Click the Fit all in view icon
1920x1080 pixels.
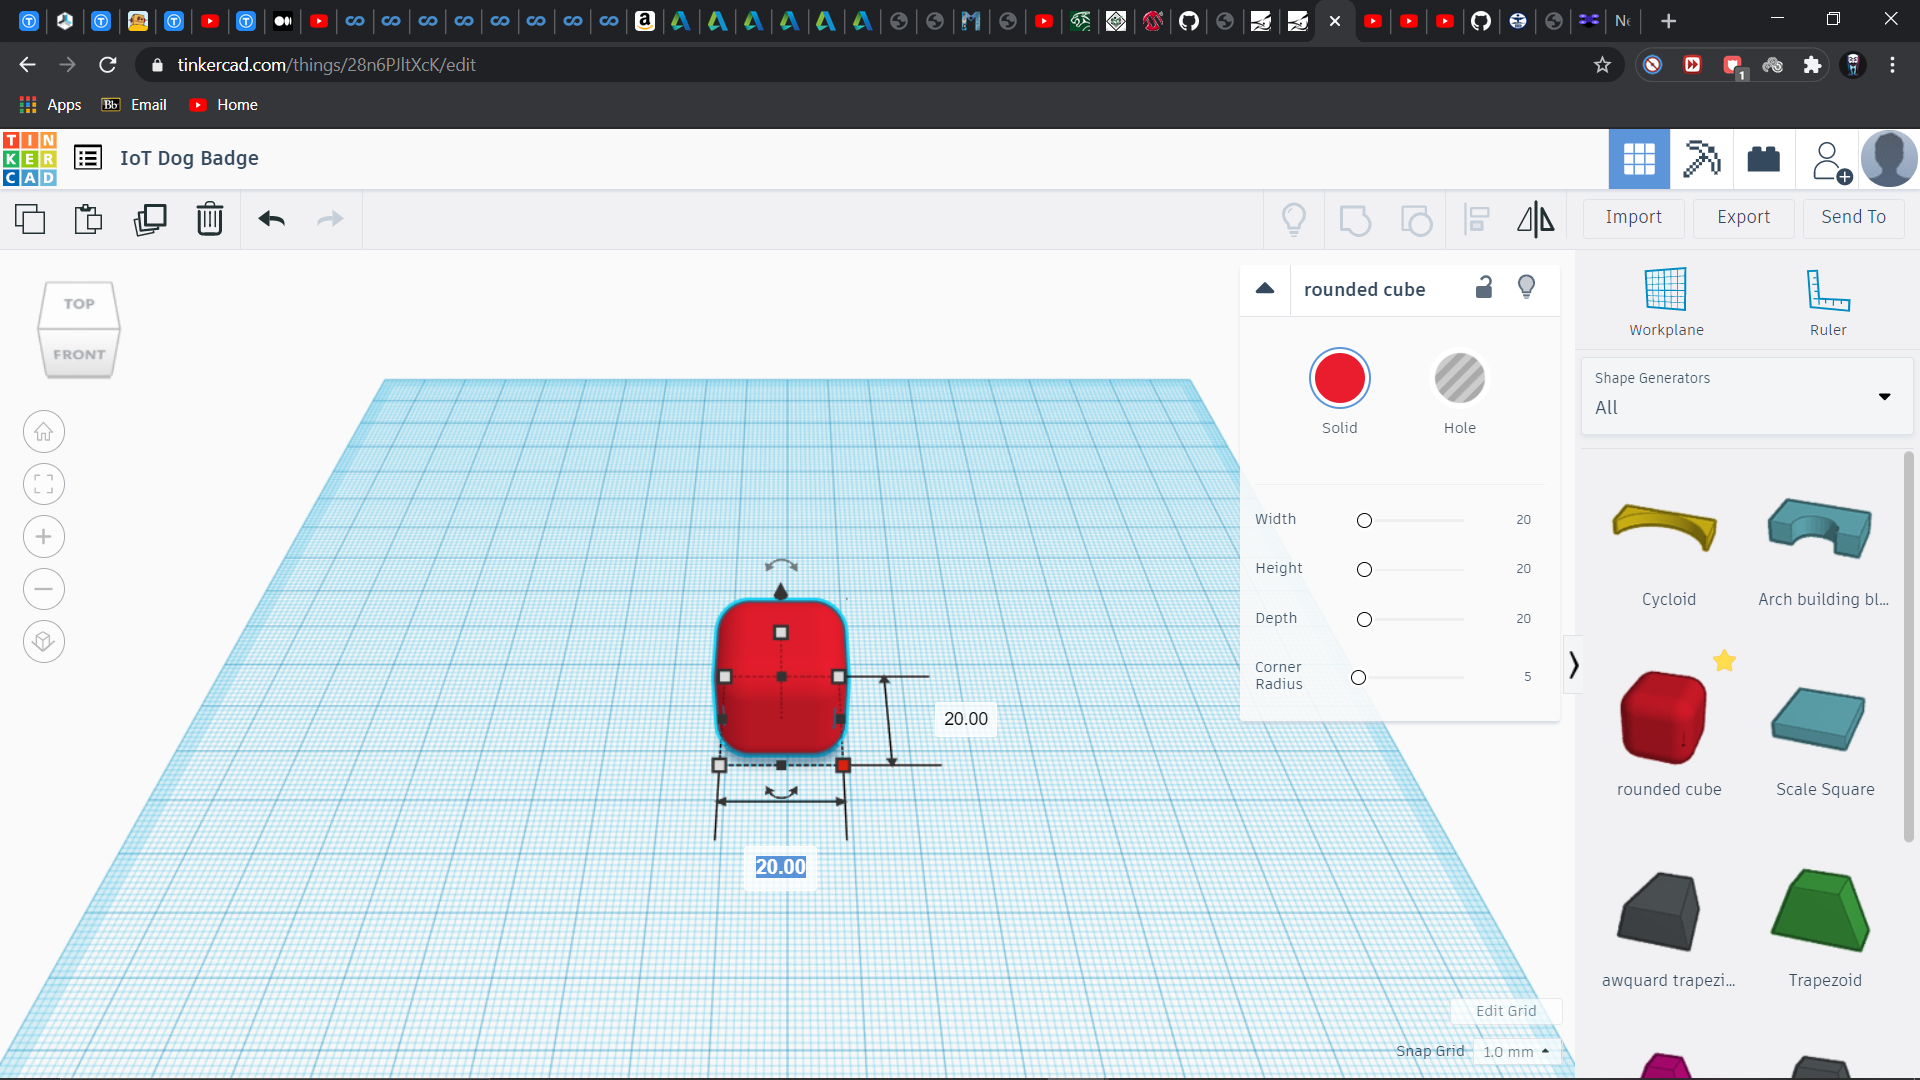[44, 485]
